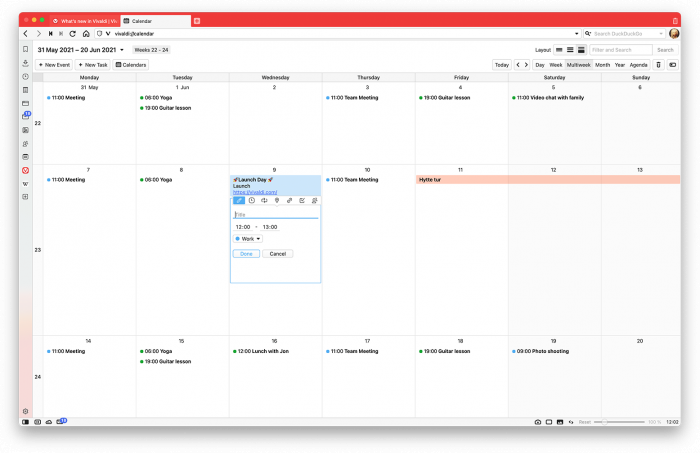This screenshot has width=700, height=453.
Task: Open the Bookmarks panel in the sidebar
Action: 25,49
